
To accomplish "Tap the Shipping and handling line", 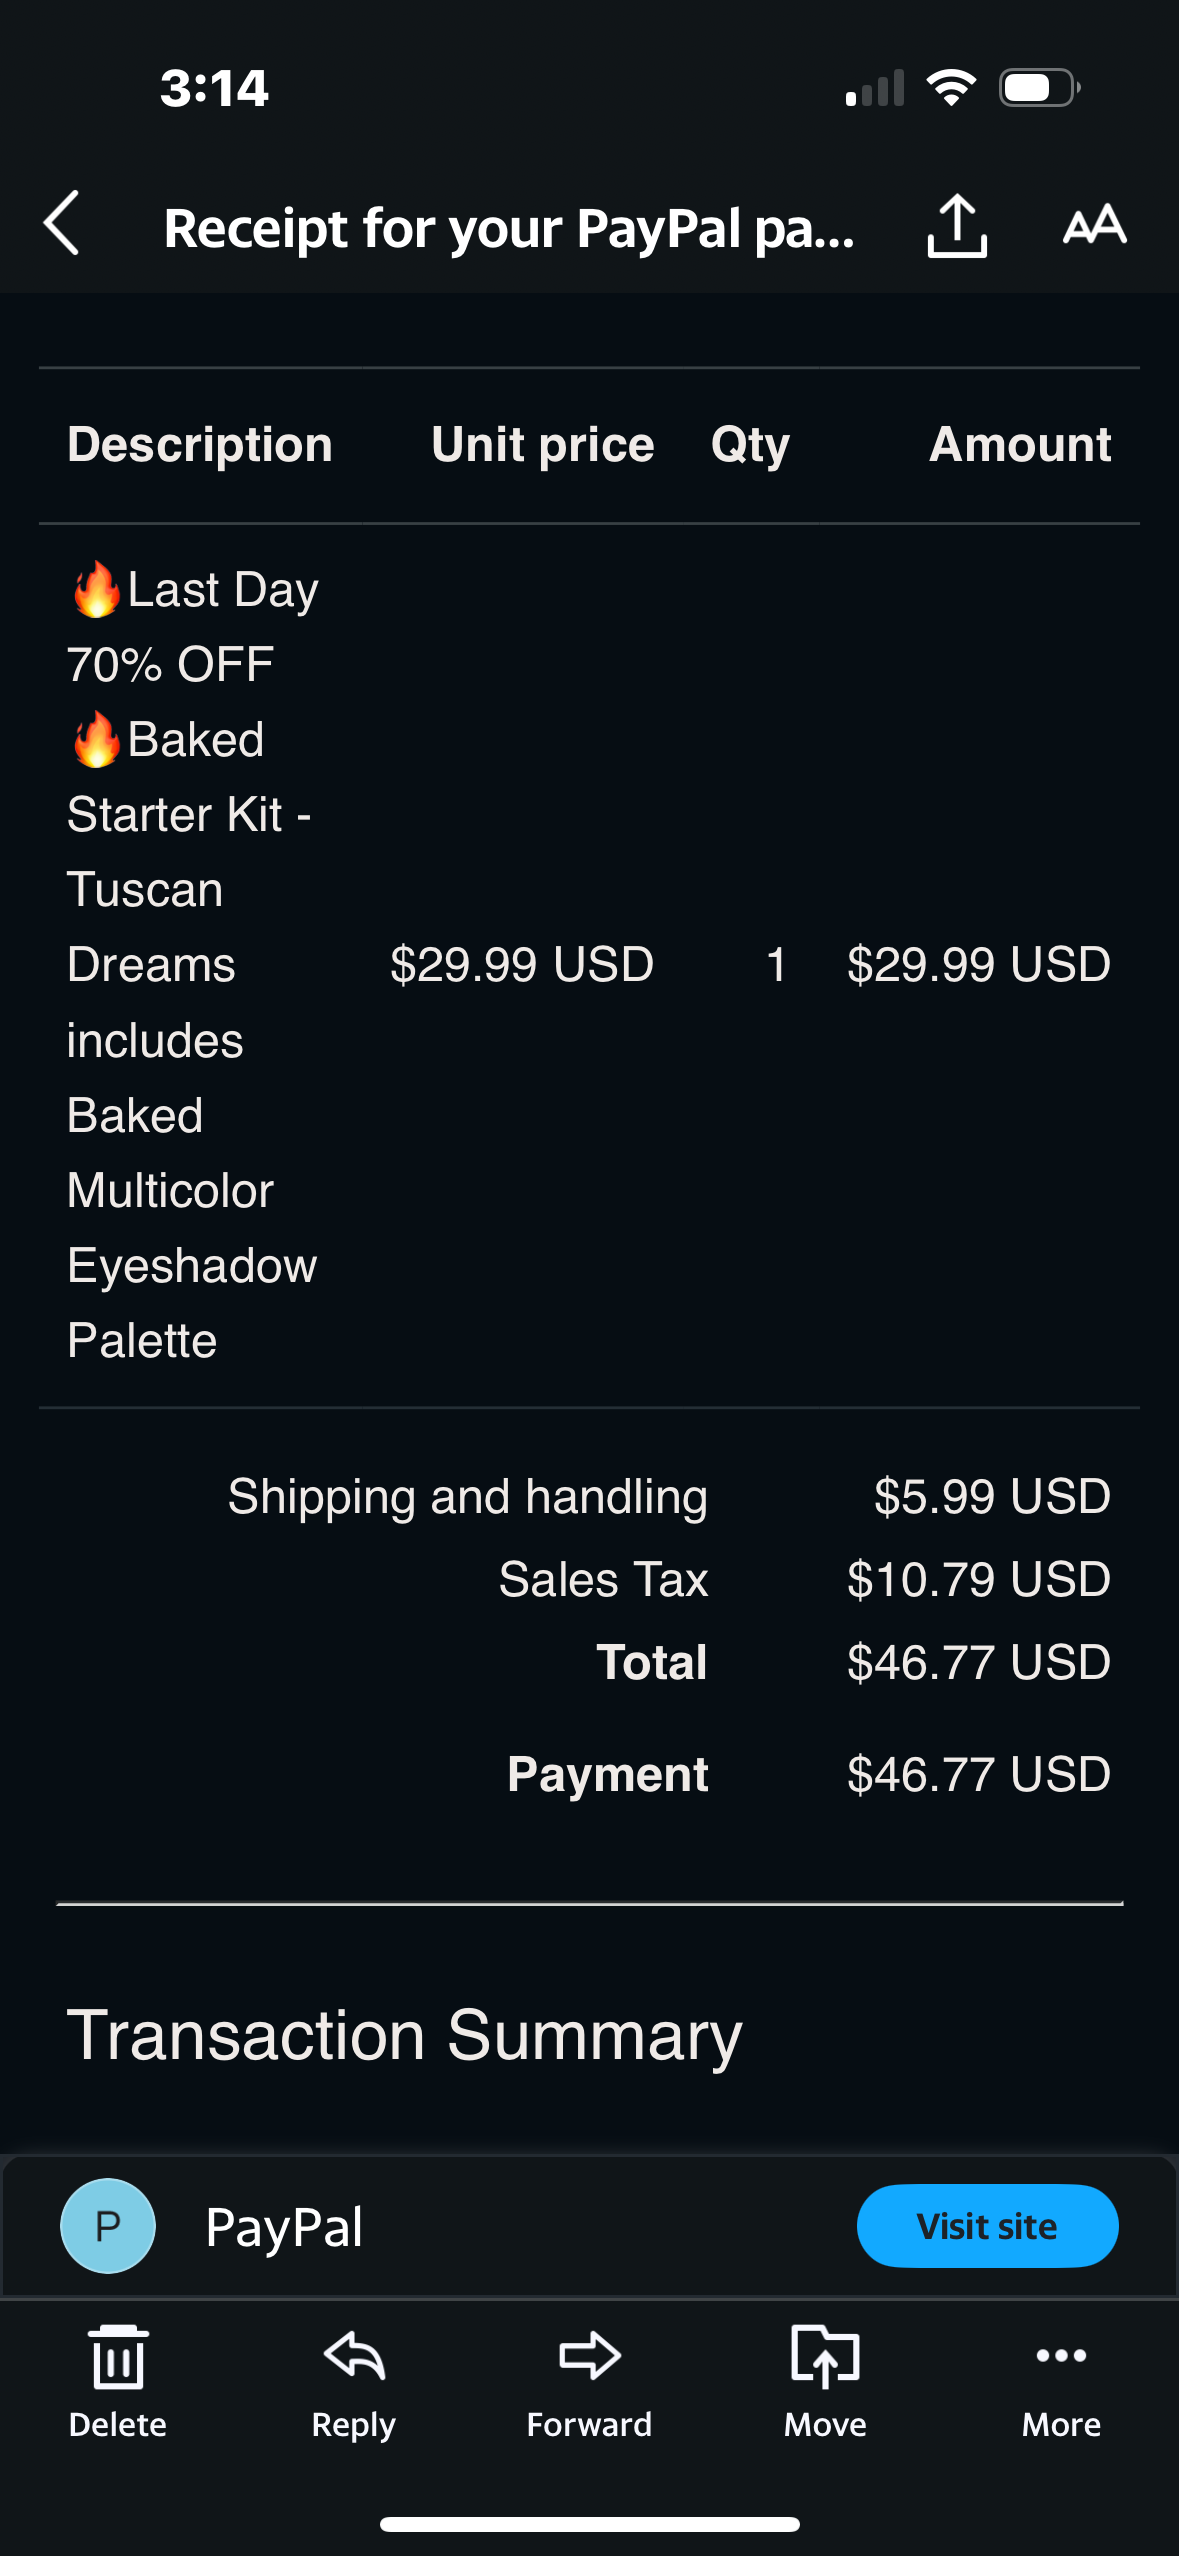I will tap(467, 1497).
